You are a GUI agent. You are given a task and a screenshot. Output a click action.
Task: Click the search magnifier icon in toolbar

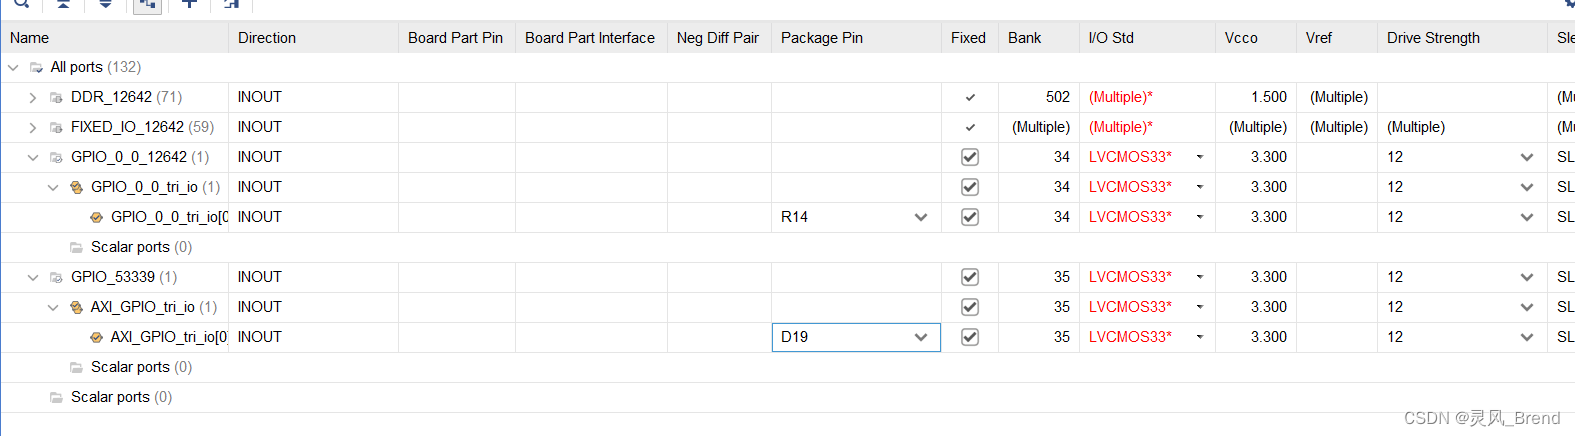[x=21, y=4]
